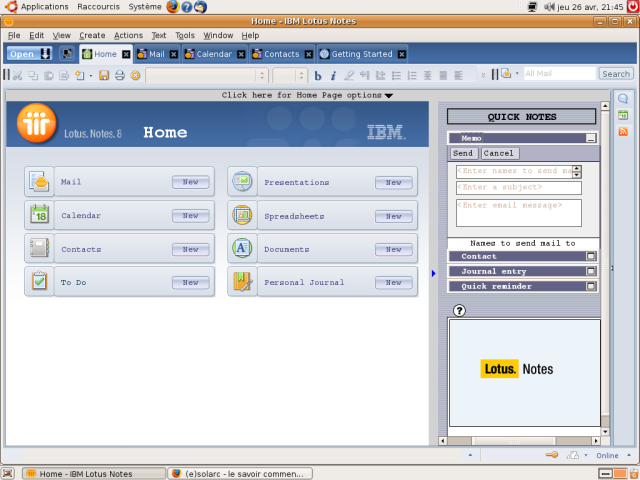Open the Home Page options dropdown
The height and width of the screenshot is (480, 640).
307,95
